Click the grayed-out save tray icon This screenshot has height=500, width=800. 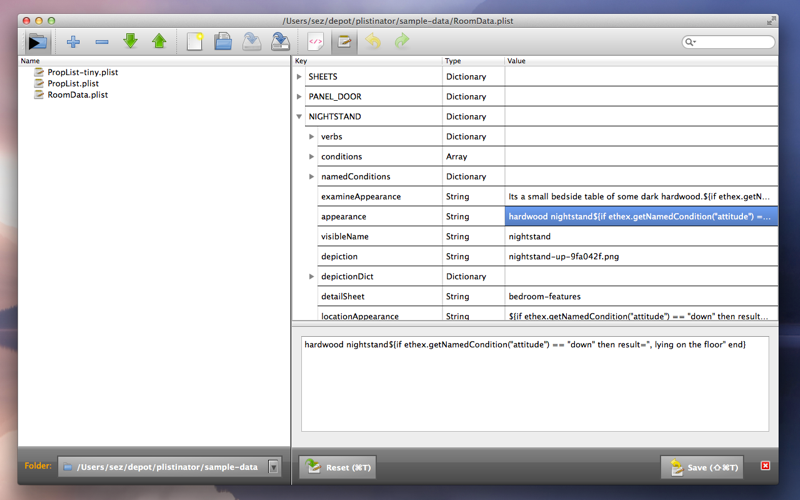252,41
